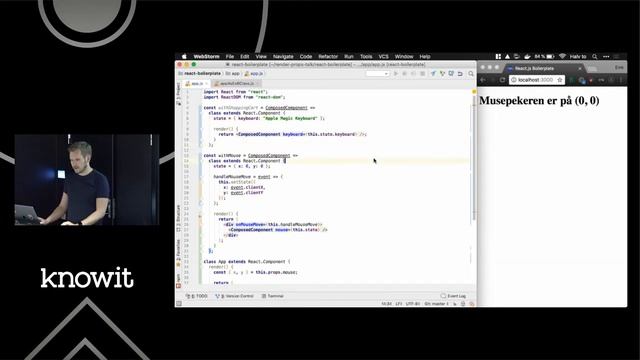
Task: Click the localhost:3000 address bar
Action: (537, 80)
